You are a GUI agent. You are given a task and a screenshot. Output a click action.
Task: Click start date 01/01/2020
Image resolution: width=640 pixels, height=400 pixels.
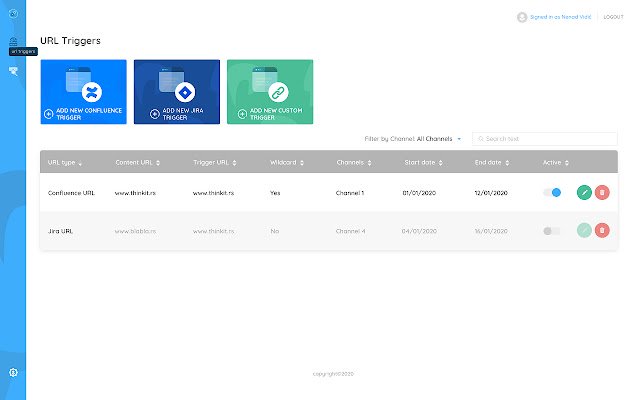pyautogui.click(x=419, y=193)
